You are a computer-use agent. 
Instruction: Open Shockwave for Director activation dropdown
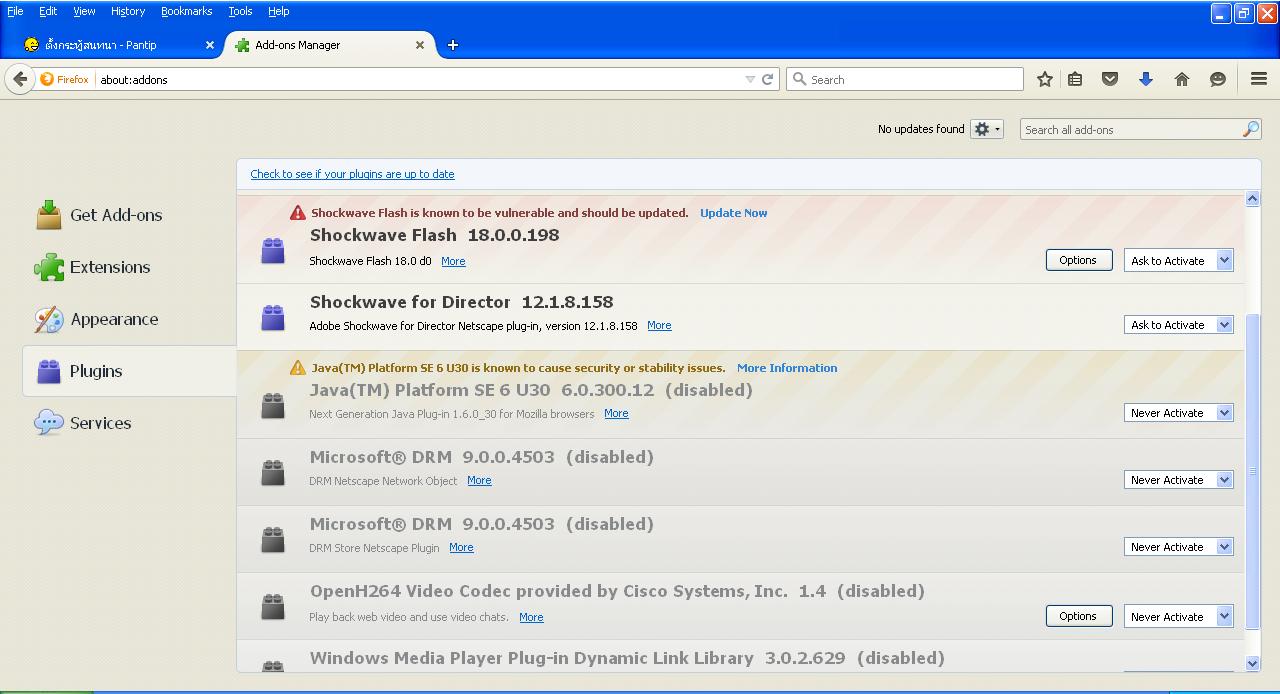click(x=1178, y=324)
